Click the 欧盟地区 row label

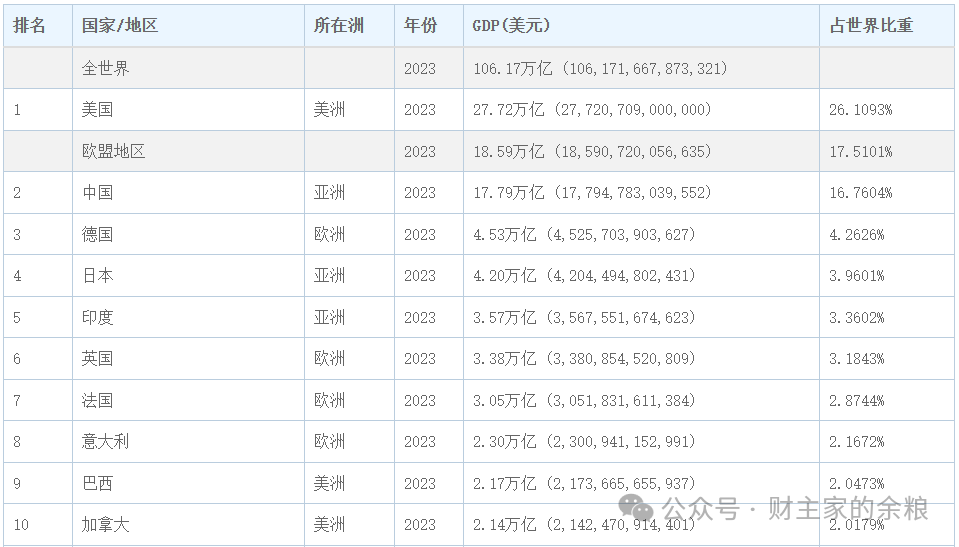113,152
